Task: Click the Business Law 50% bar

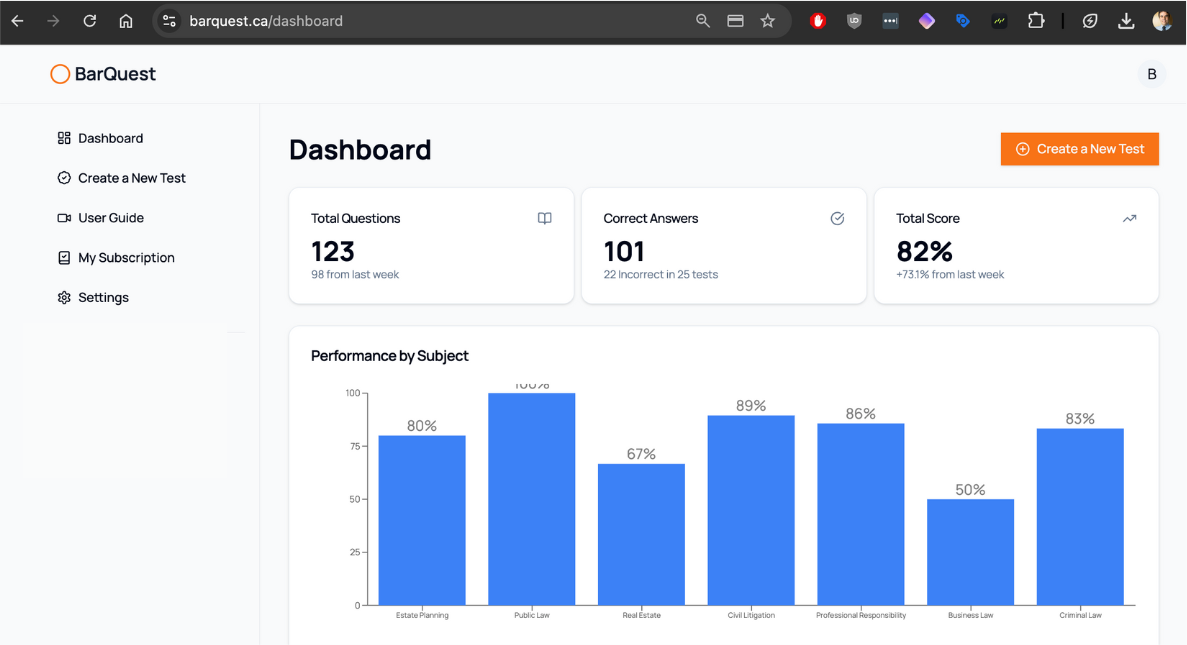Action: click(970, 552)
